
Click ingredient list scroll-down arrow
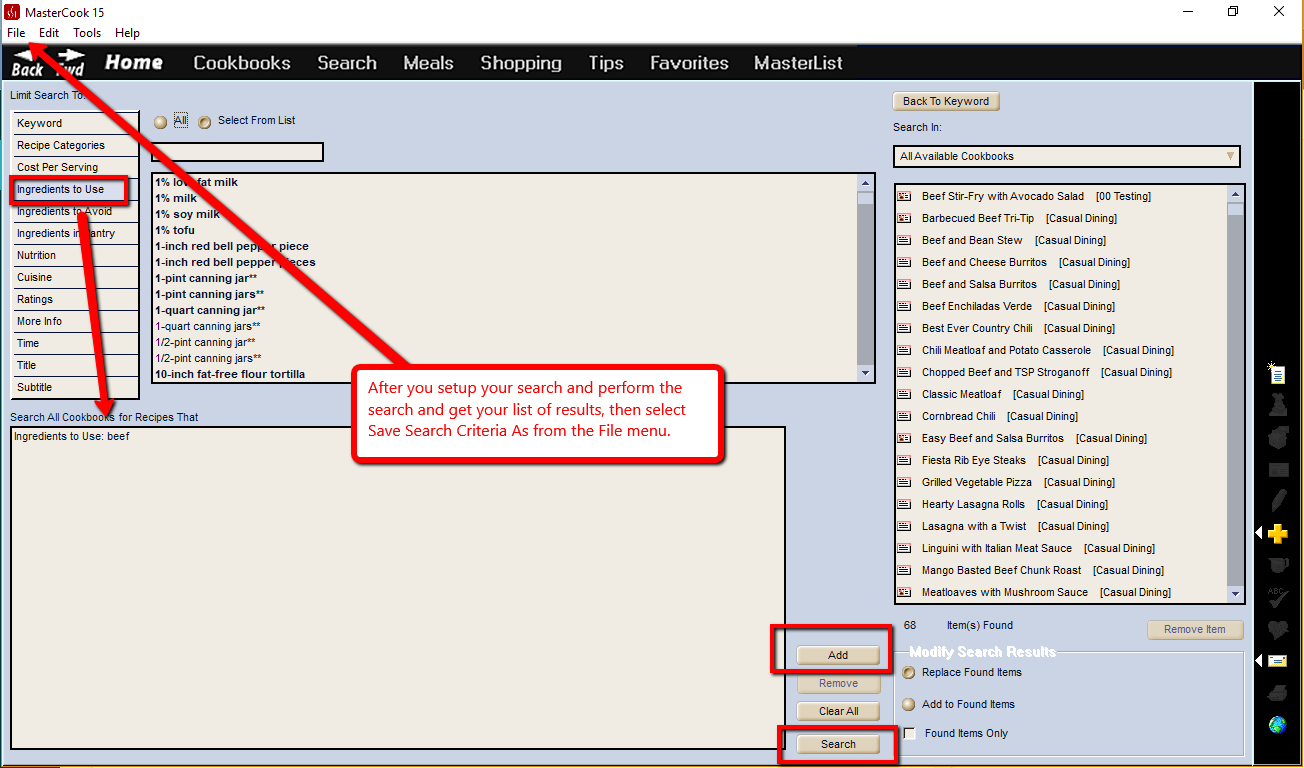(x=865, y=373)
